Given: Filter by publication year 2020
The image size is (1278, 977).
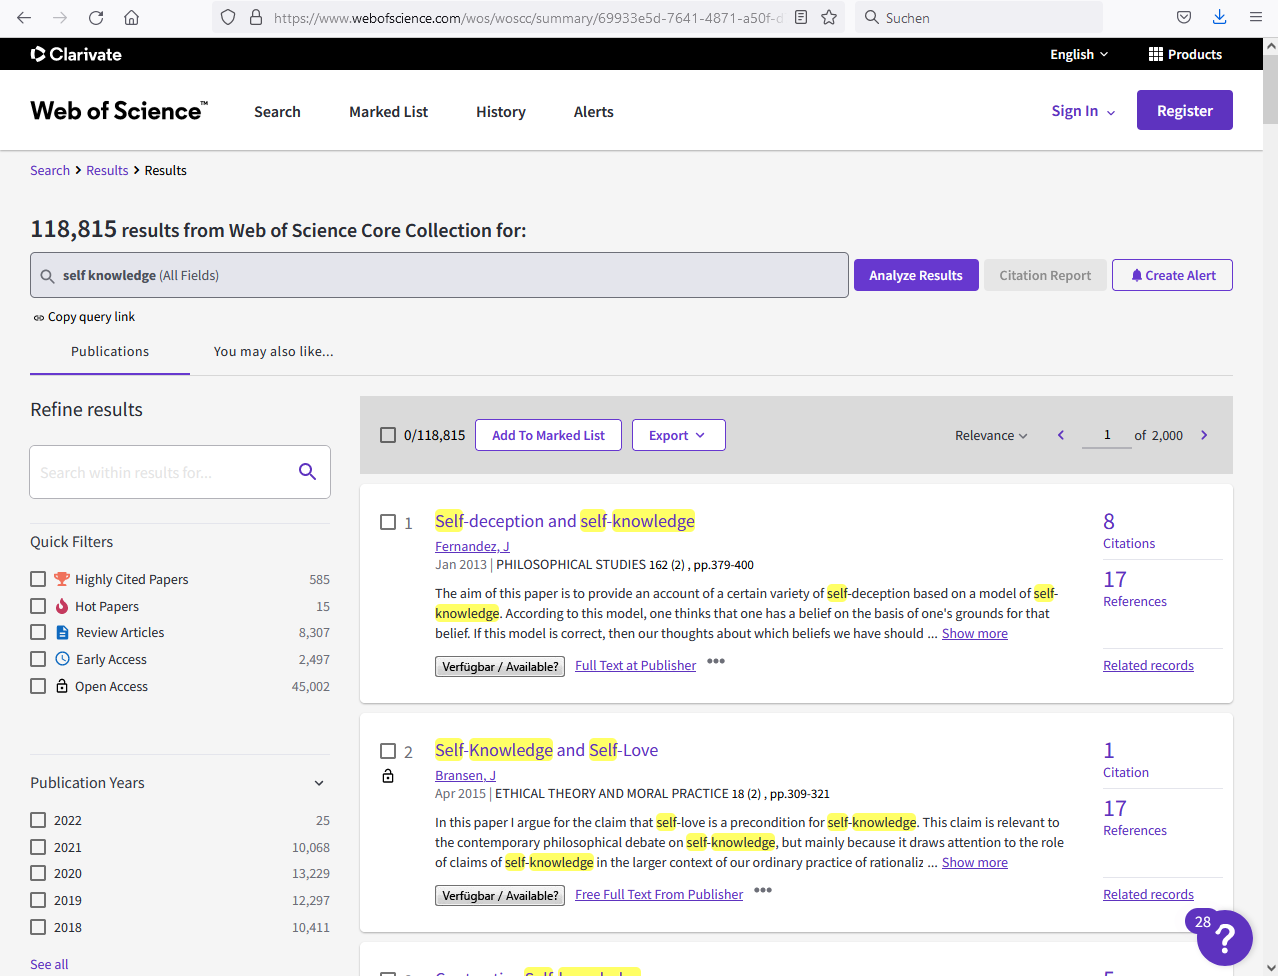Looking at the screenshot, I should coord(38,873).
